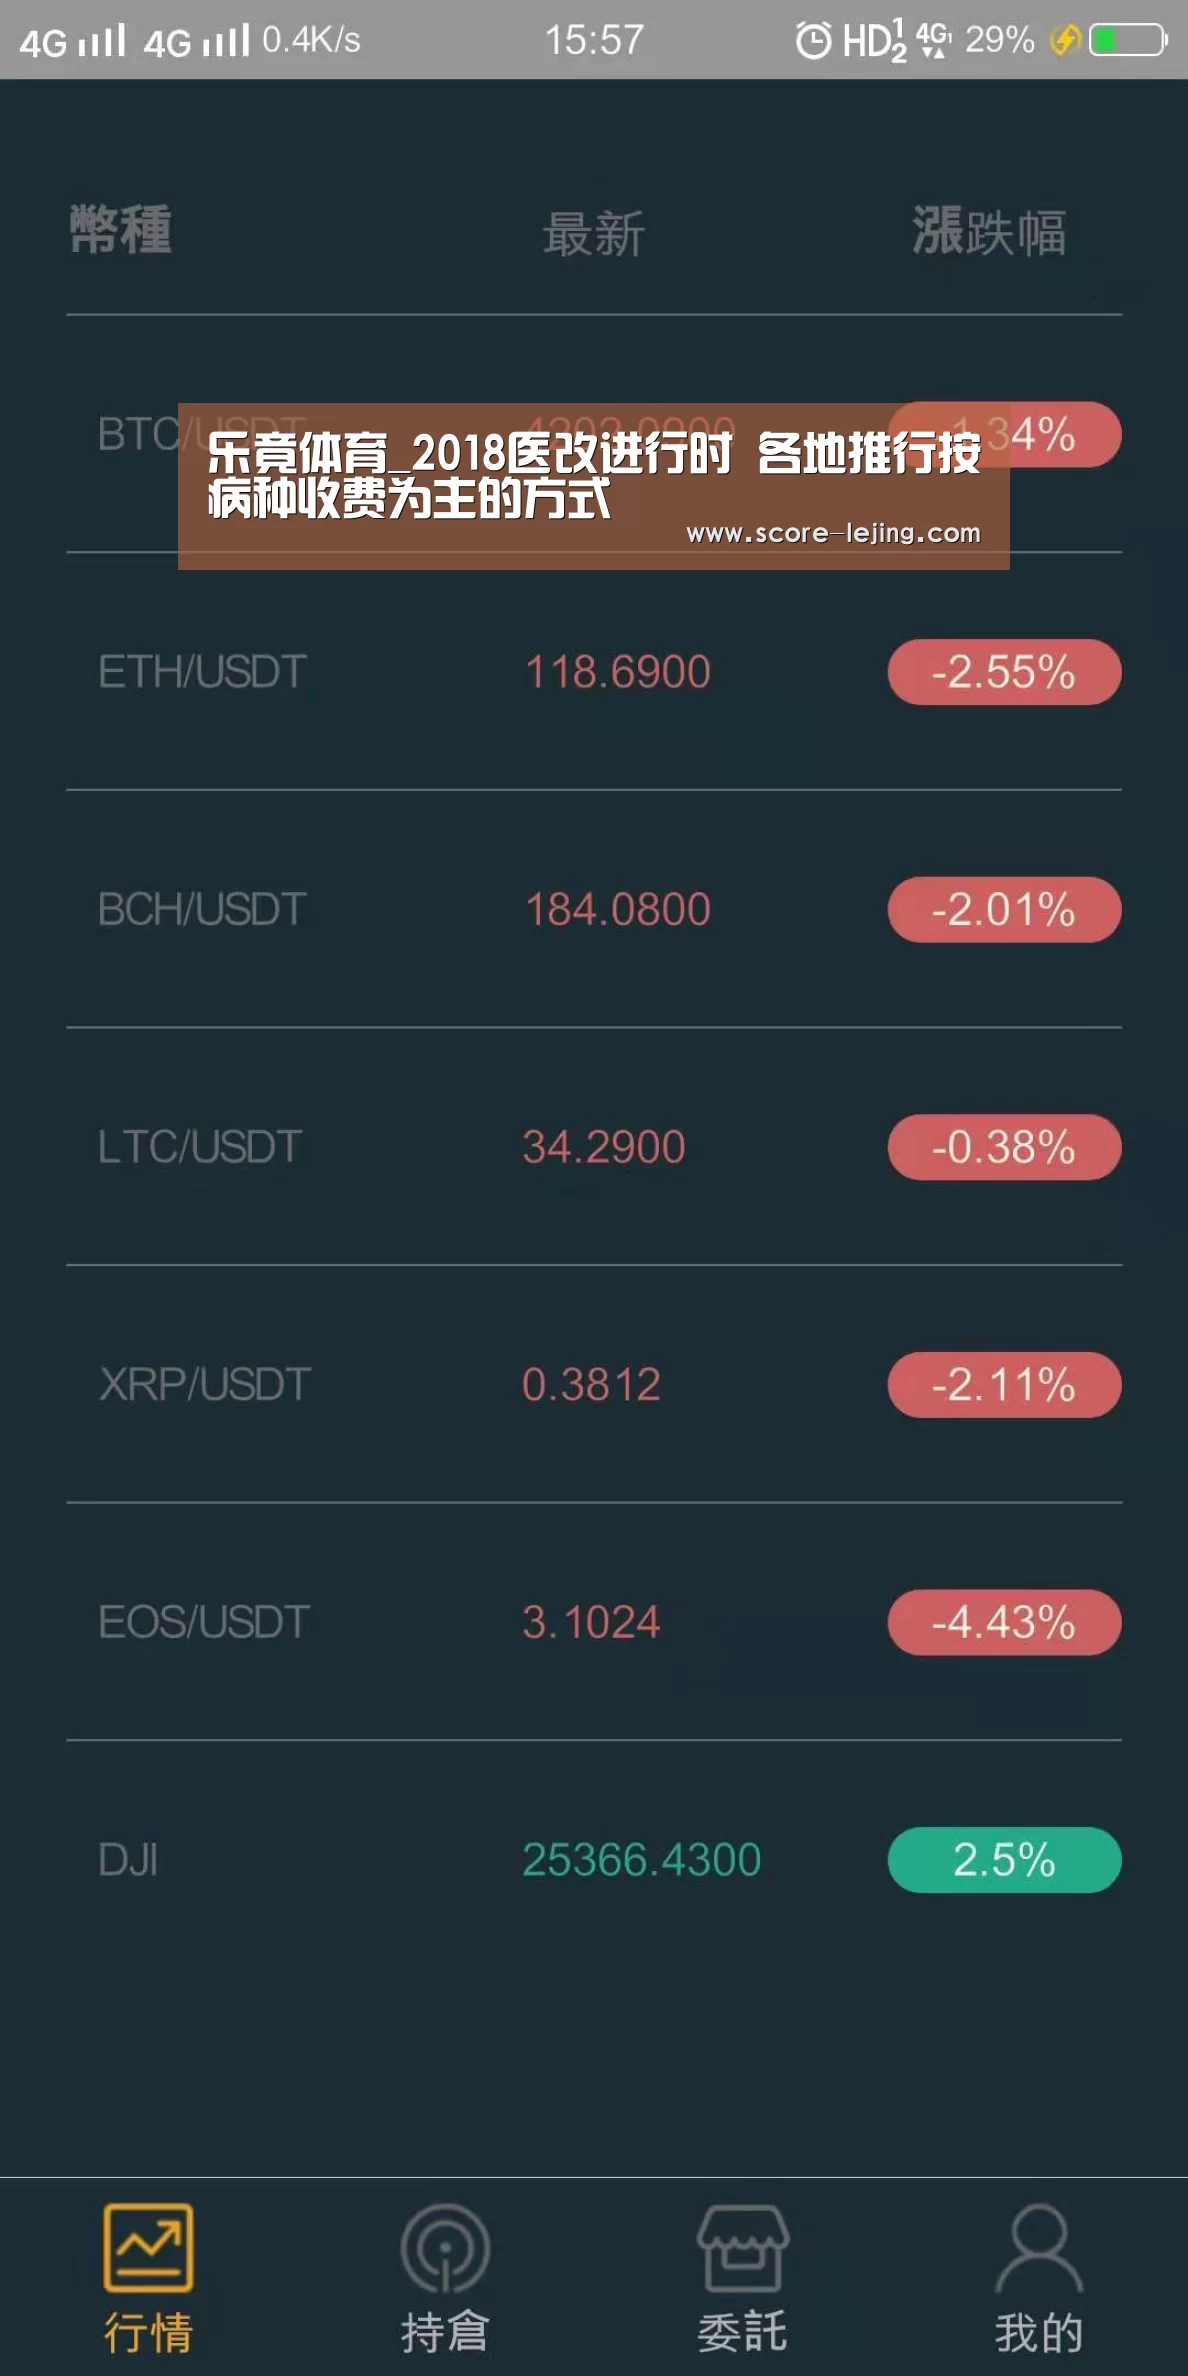Tap the -2.55% change badge
1188x2376 pixels.
[x=1004, y=671]
